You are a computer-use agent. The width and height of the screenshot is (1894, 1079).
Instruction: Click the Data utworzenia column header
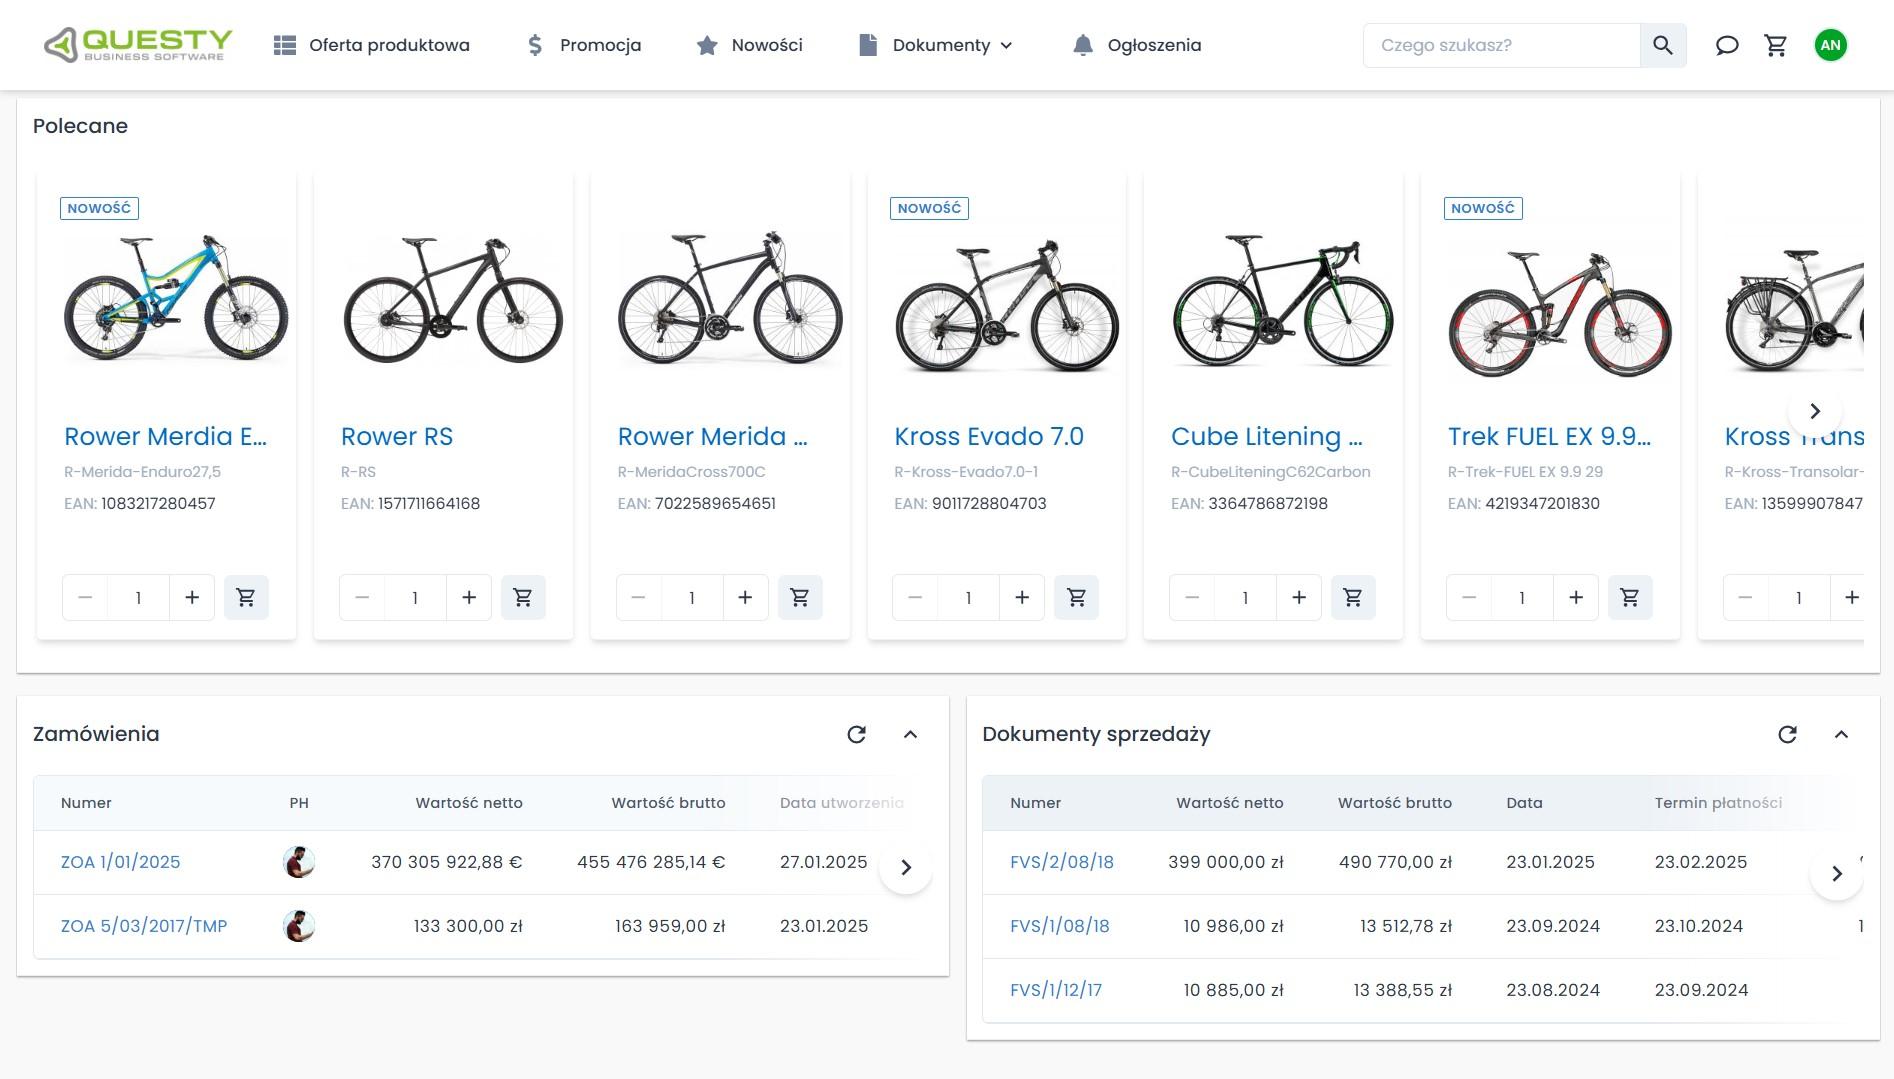[842, 803]
